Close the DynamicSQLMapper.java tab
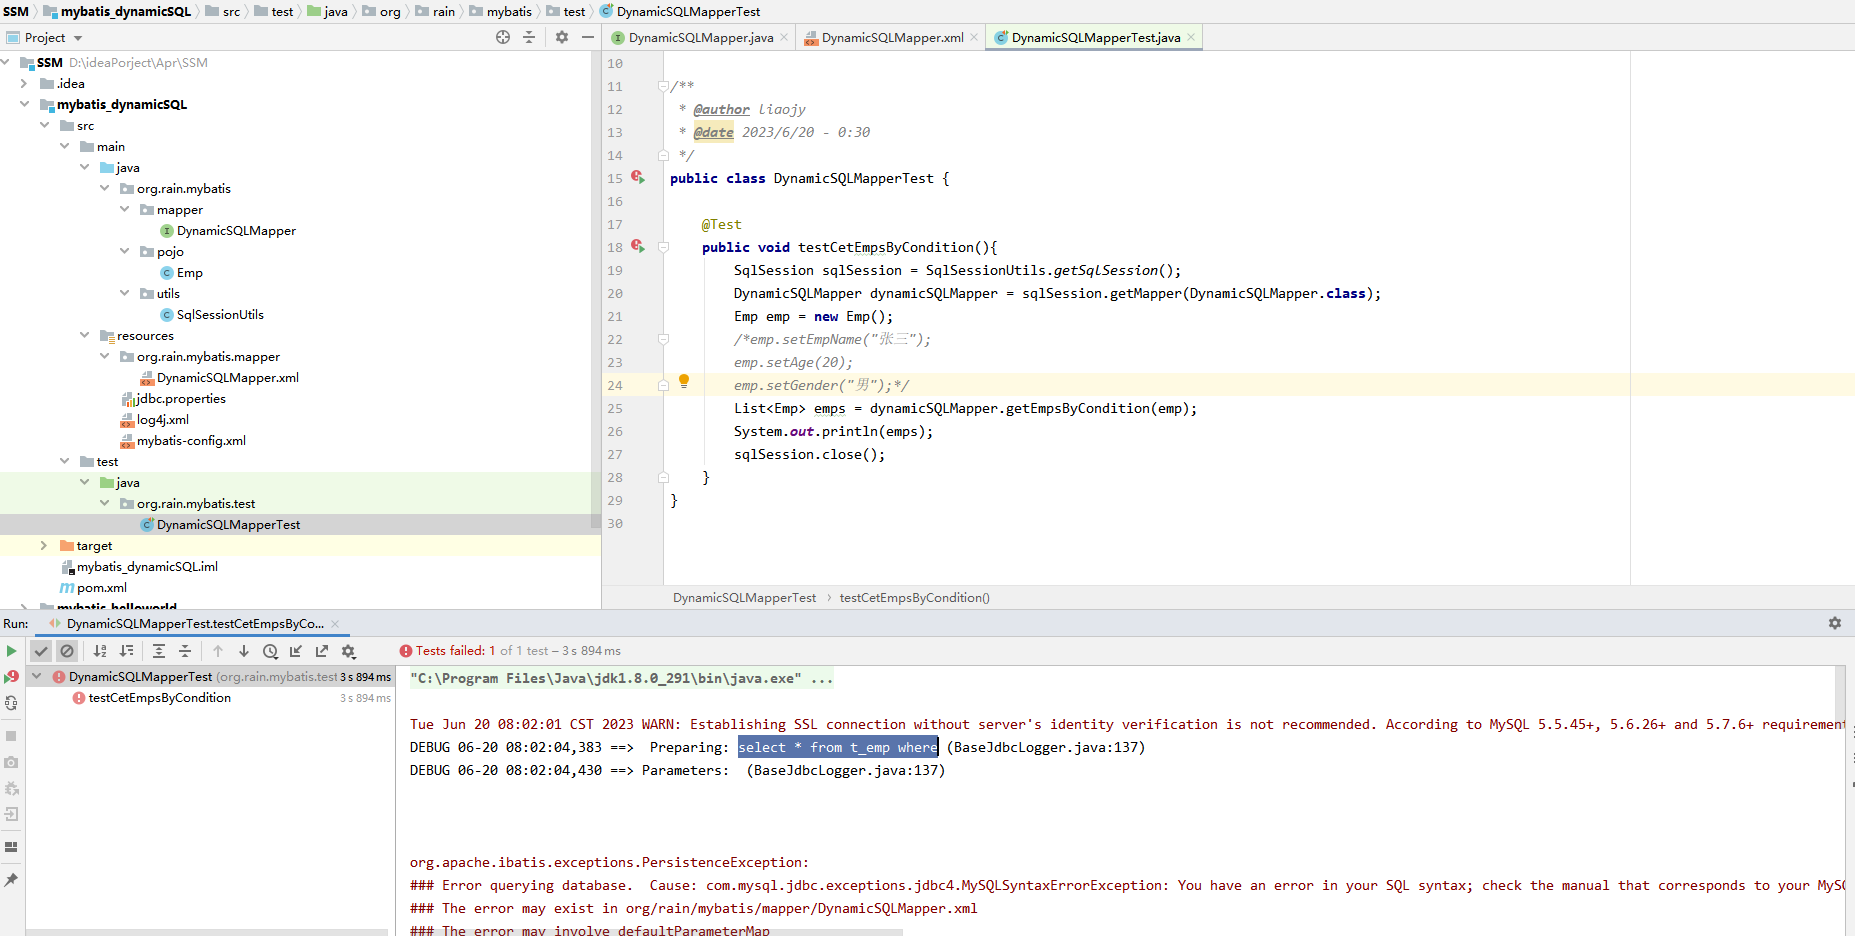 pyautogui.click(x=784, y=38)
